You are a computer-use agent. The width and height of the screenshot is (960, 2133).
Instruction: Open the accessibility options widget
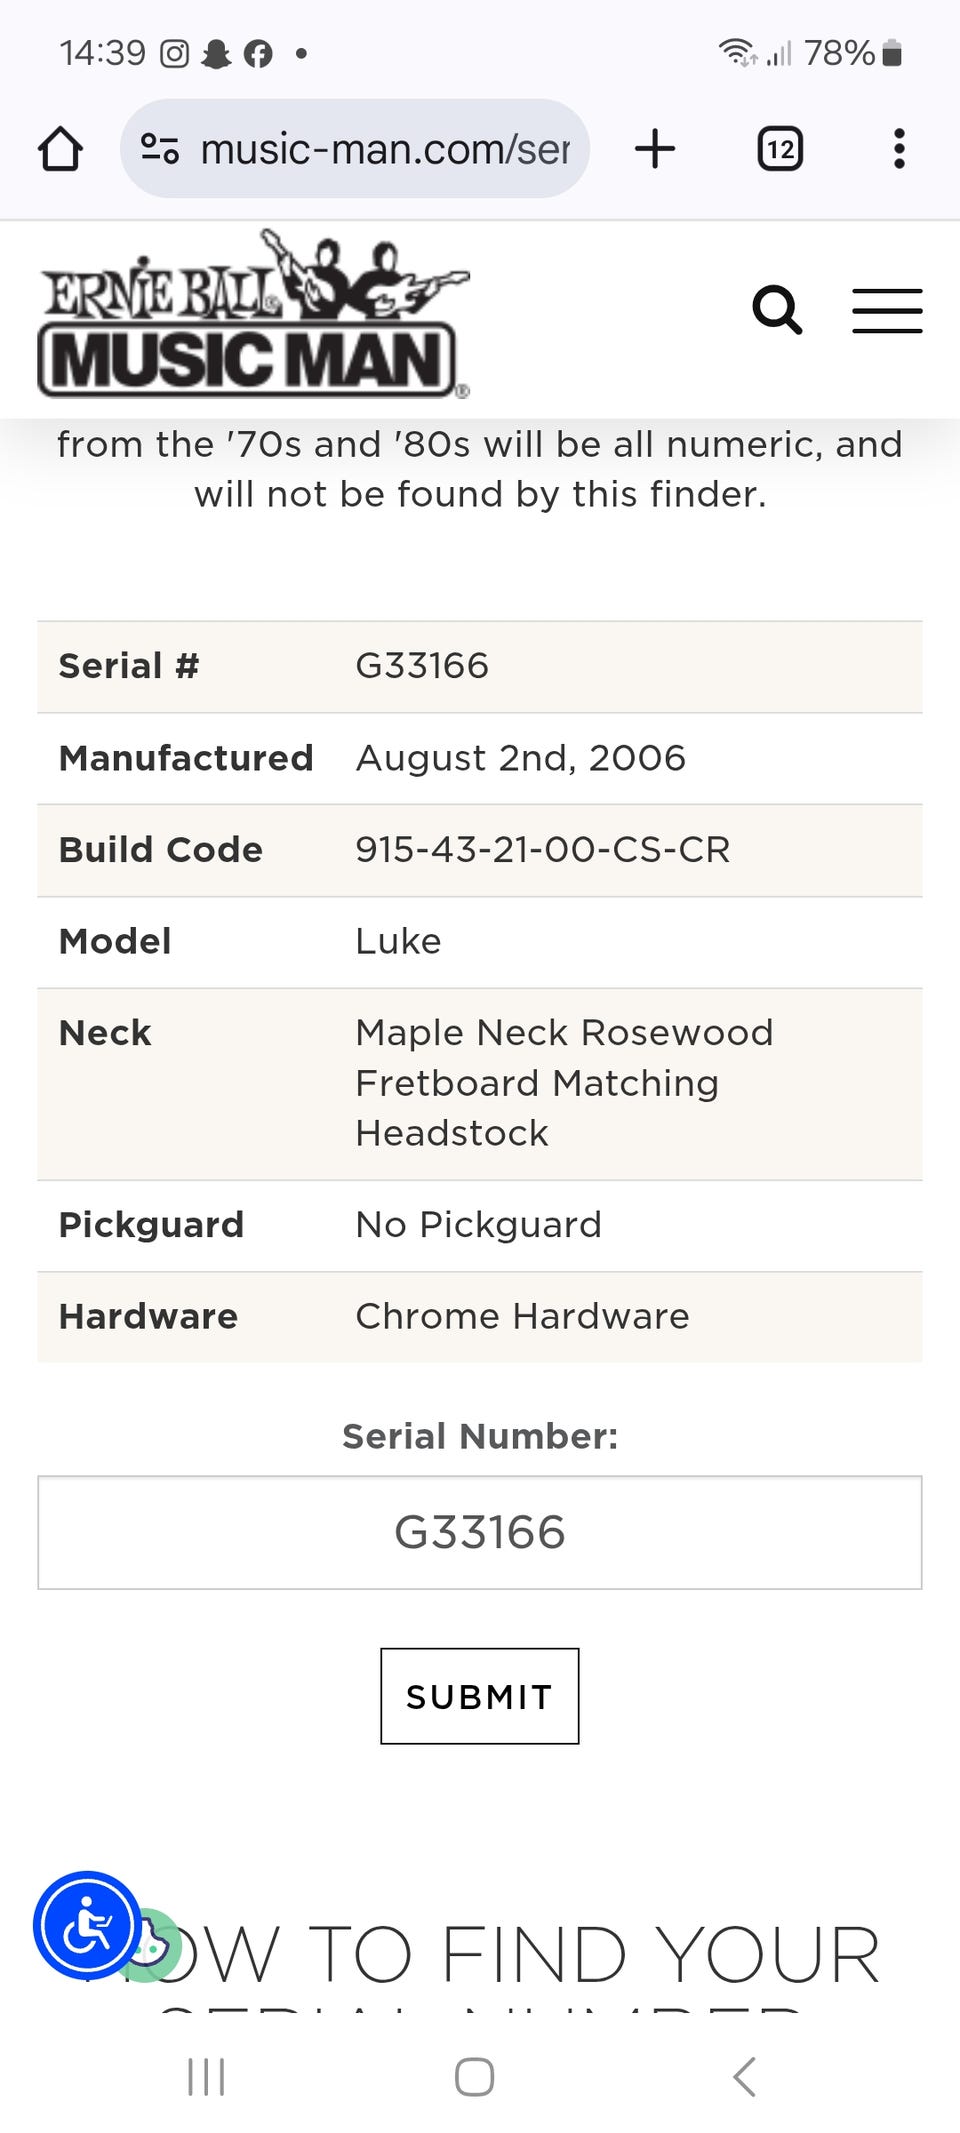coord(87,1924)
